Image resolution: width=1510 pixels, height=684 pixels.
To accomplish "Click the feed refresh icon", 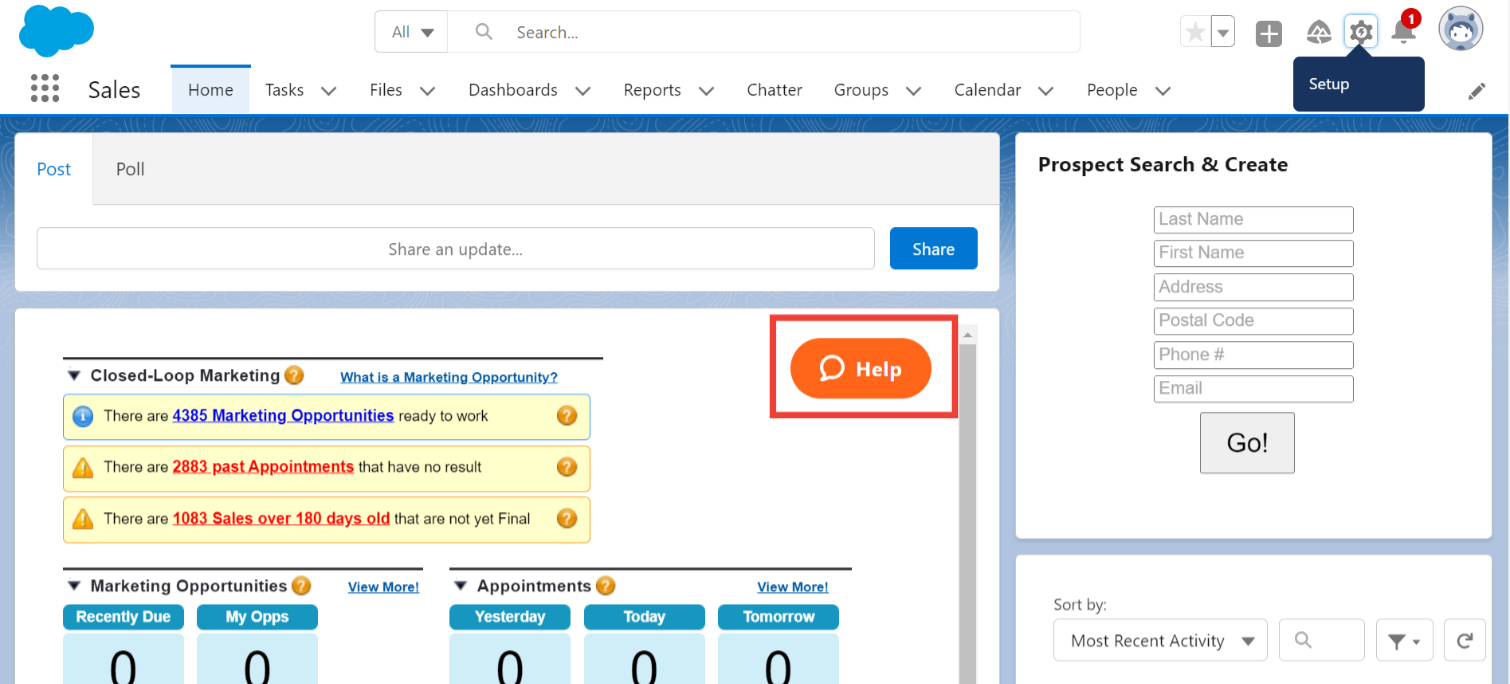I will pyautogui.click(x=1464, y=641).
